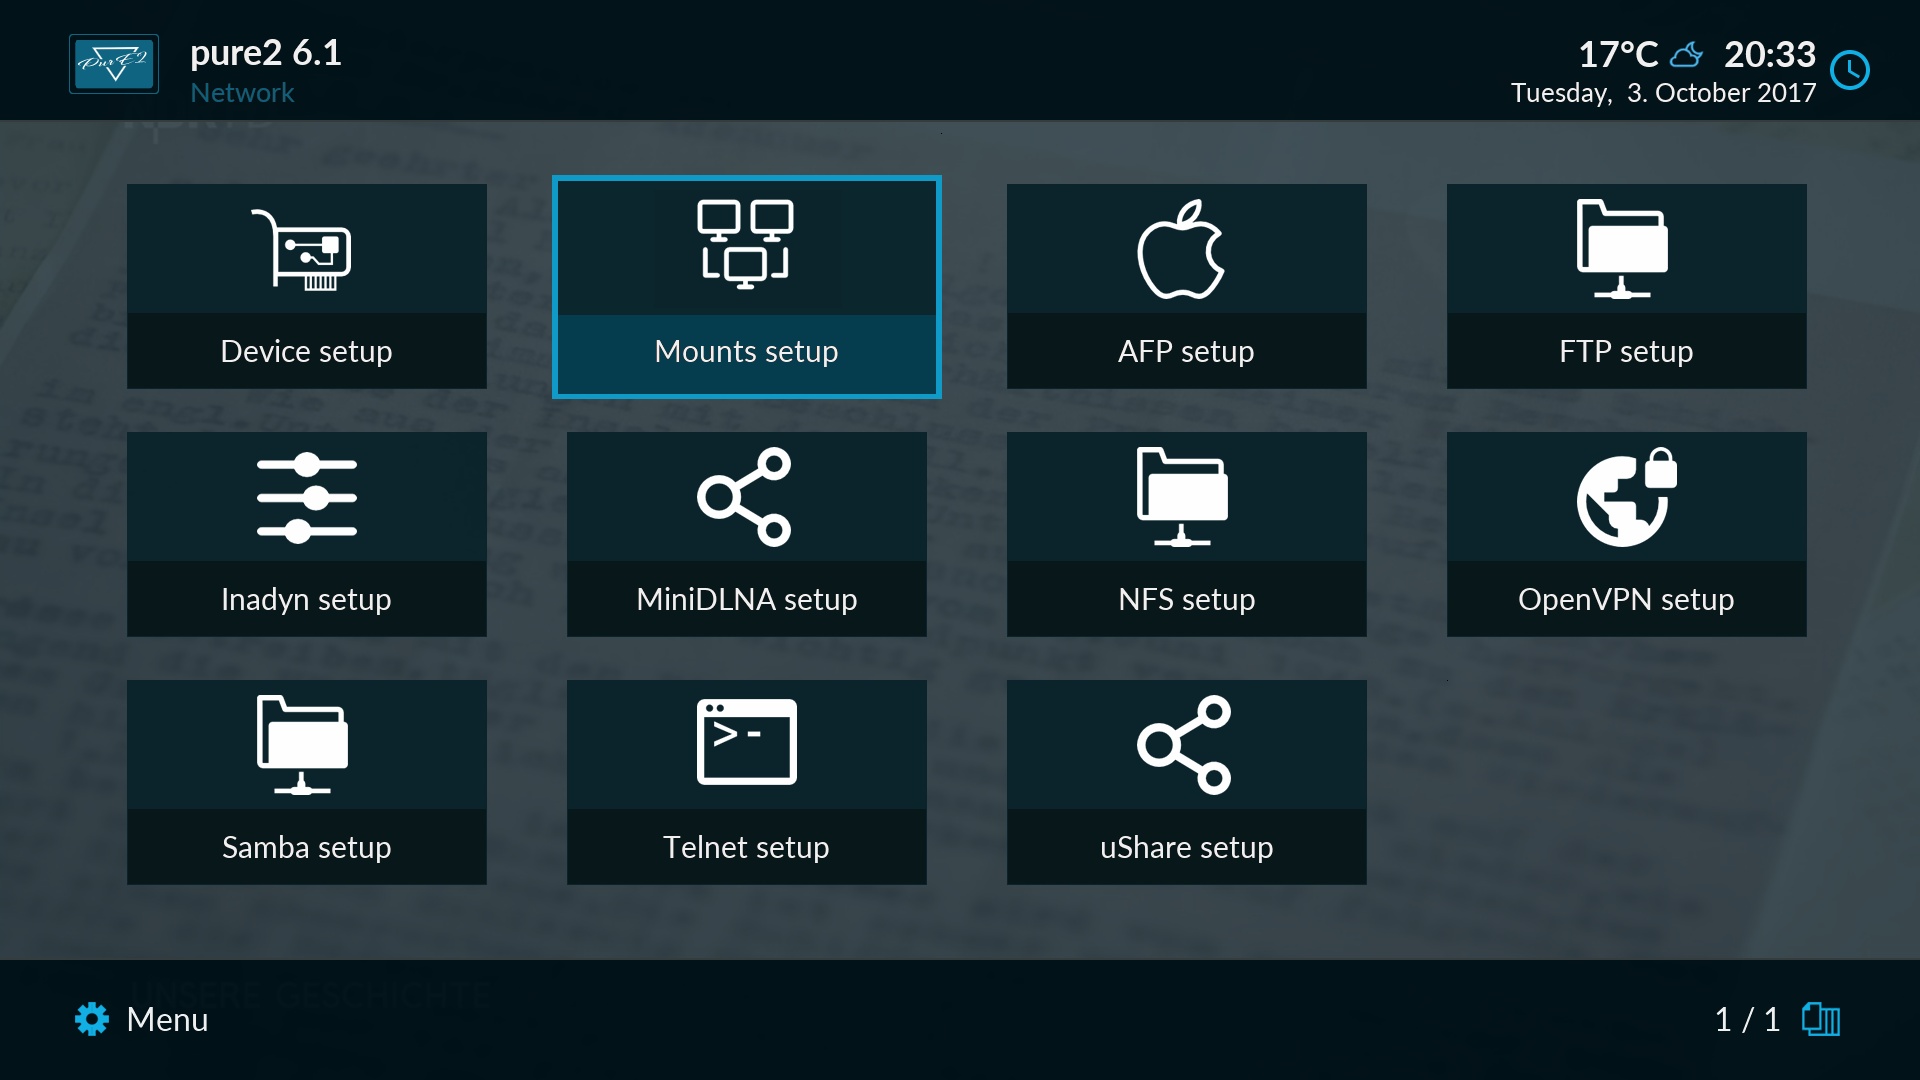Open FTP setup configuration
The width and height of the screenshot is (1920, 1080).
(x=1625, y=286)
